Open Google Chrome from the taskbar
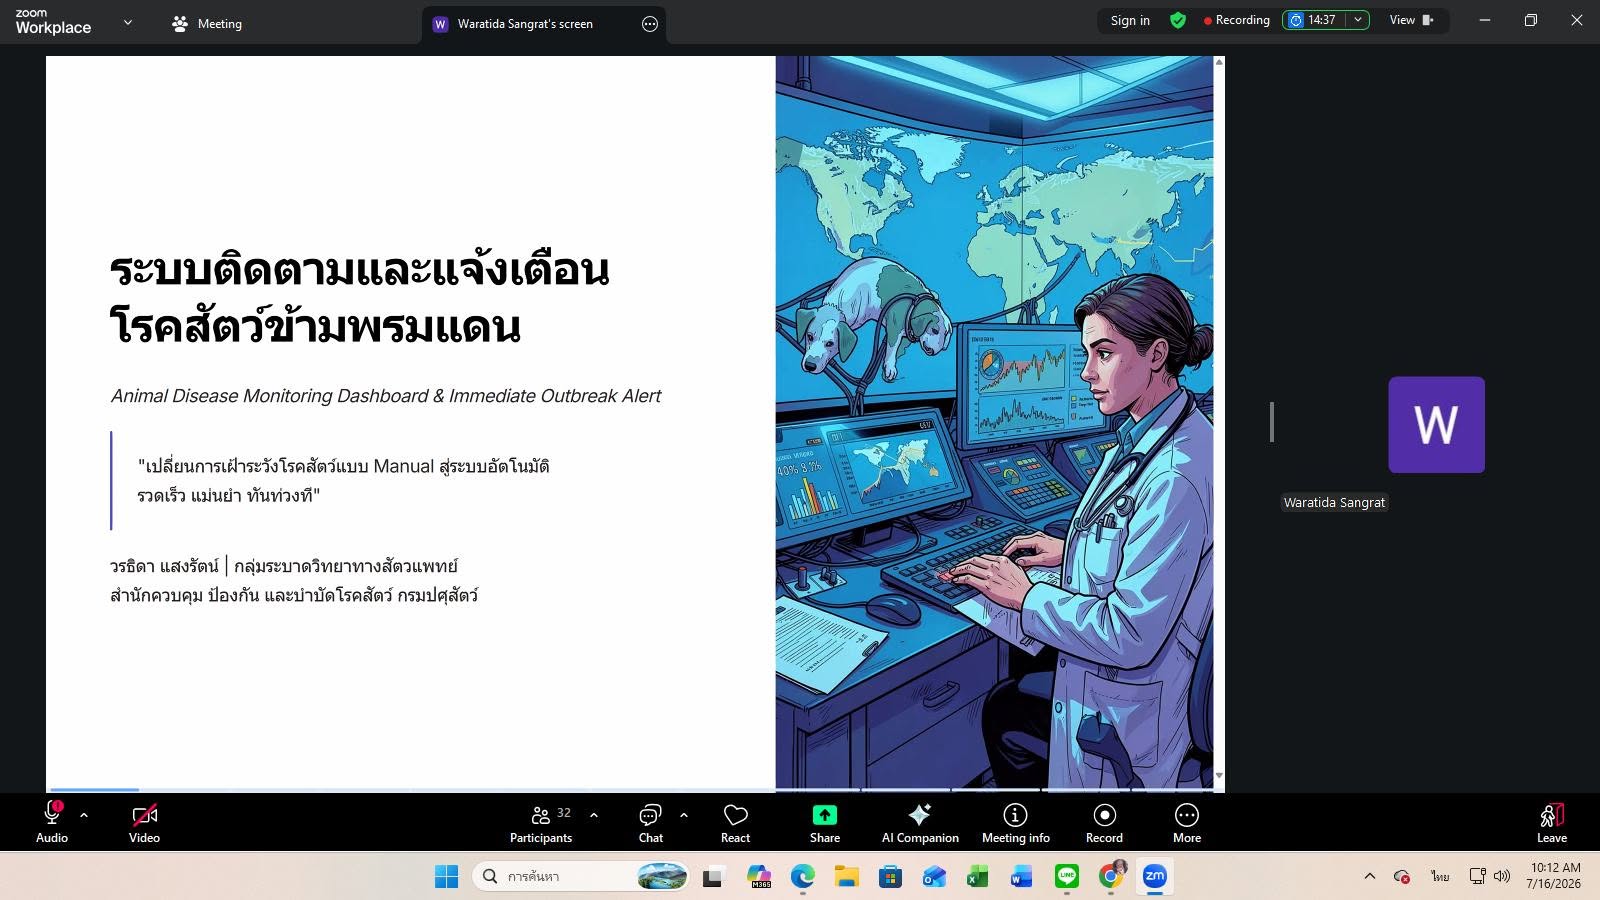The width and height of the screenshot is (1600, 900). pyautogui.click(x=1111, y=877)
